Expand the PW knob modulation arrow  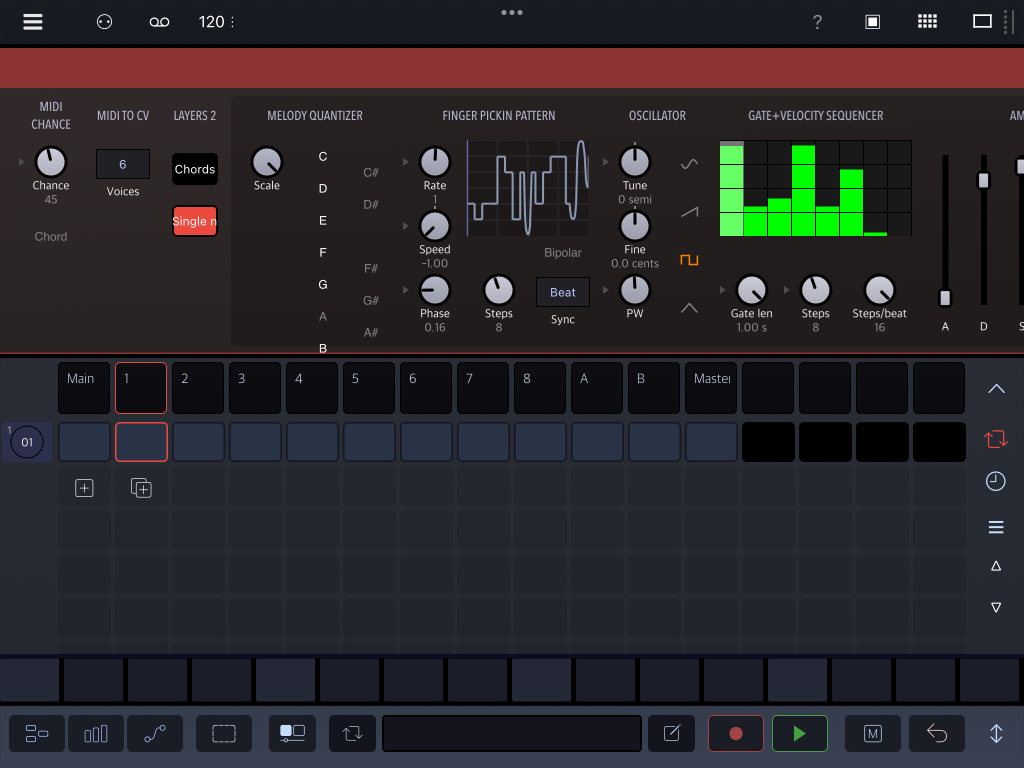[605, 290]
